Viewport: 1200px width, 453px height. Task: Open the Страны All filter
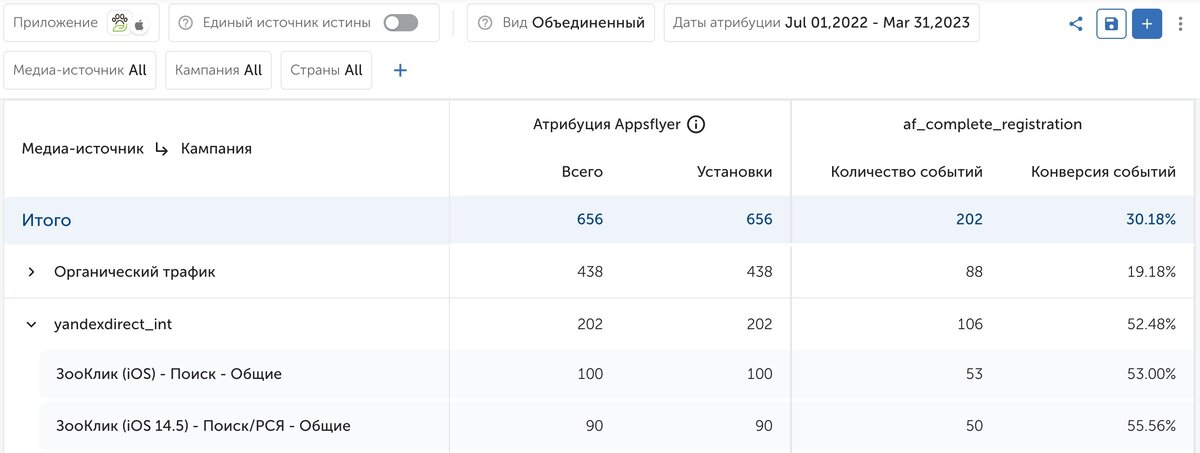pyautogui.click(x=326, y=70)
